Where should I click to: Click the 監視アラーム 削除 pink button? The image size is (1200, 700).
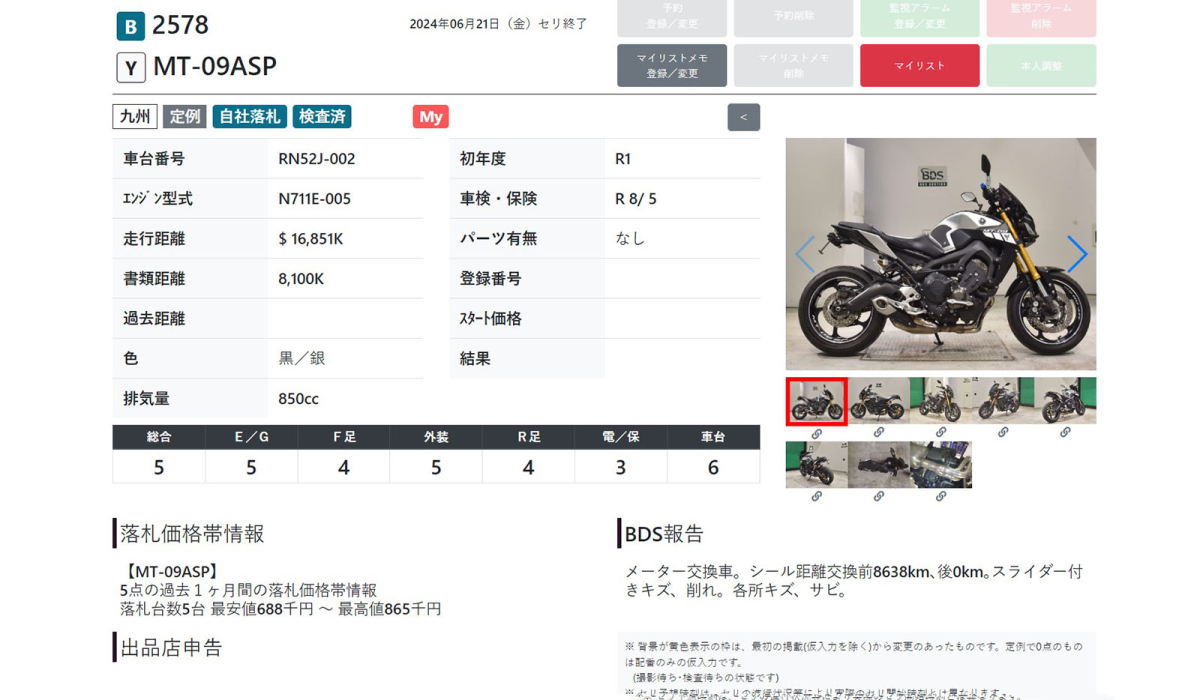[1041, 16]
